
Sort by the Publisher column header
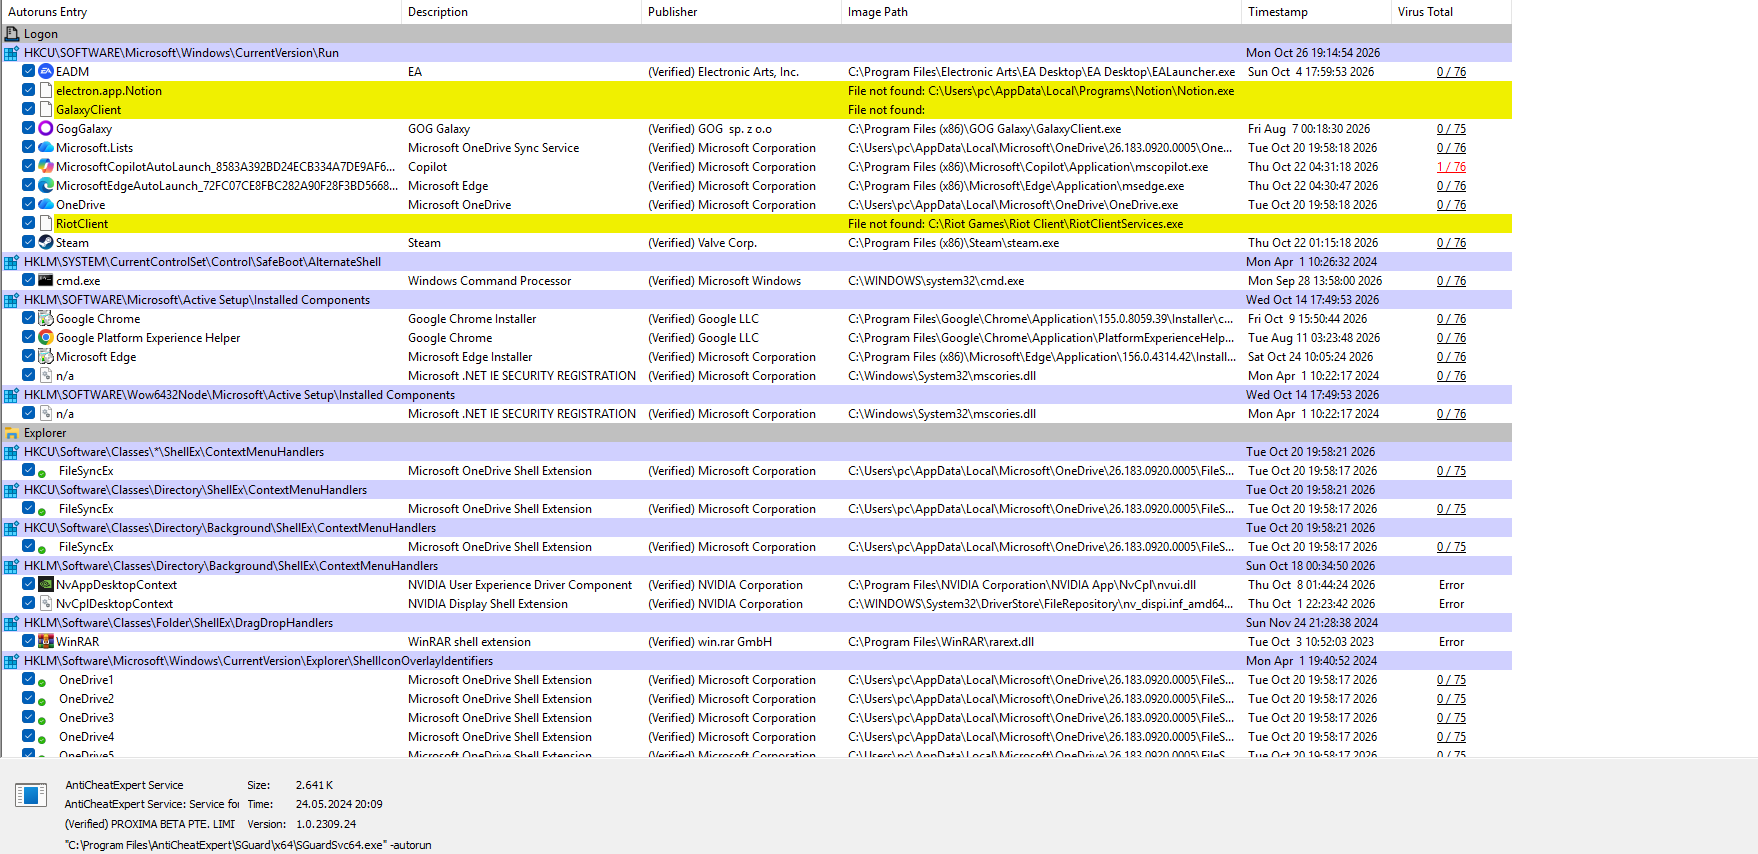point(741,12)
